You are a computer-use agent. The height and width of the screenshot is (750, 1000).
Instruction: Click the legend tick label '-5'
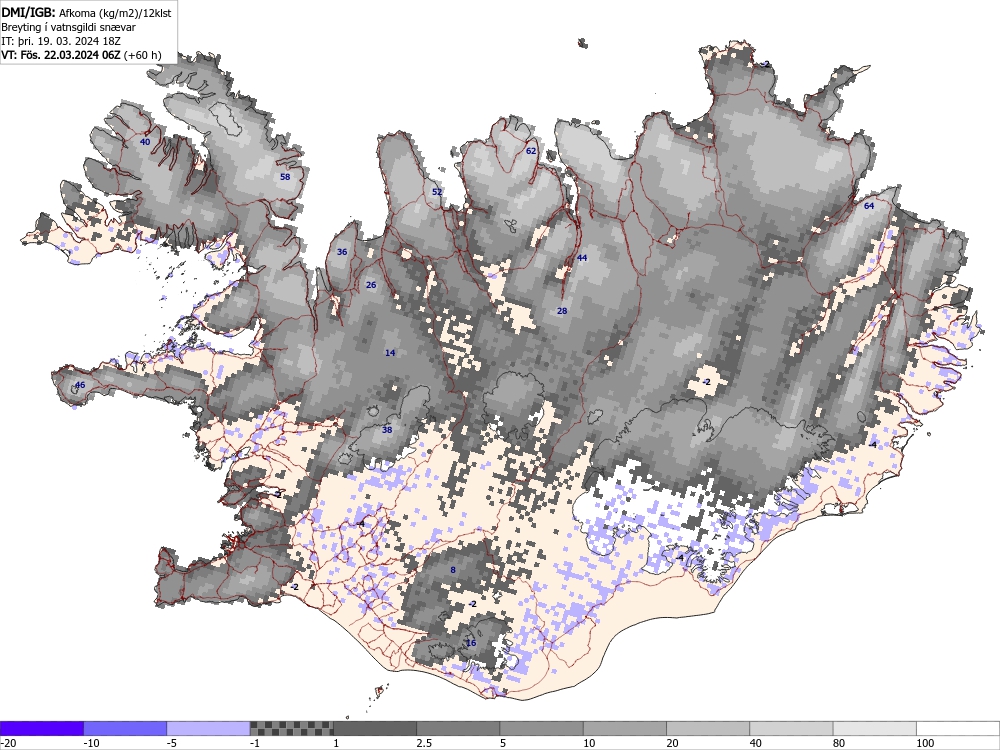(x=173, y=744)
